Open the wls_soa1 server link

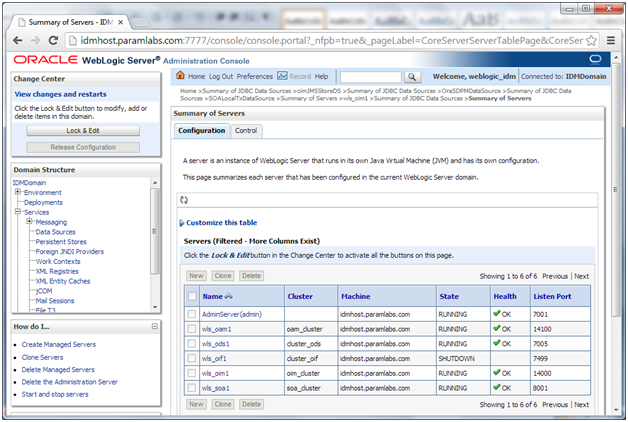click(x=215, y=388)
